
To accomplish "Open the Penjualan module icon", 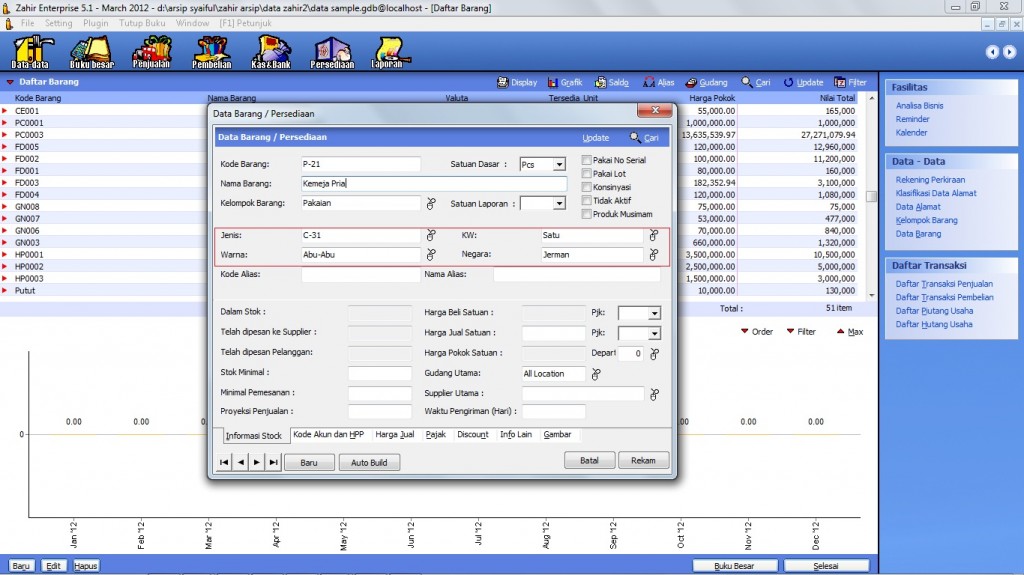I will [151, 52].
